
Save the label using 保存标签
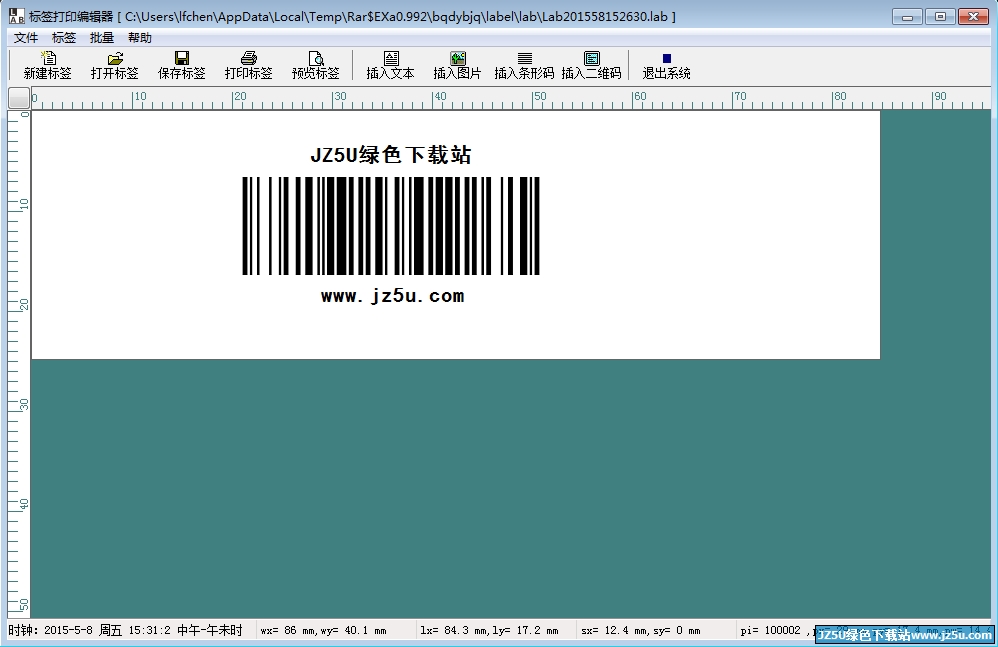pos(181,66)
